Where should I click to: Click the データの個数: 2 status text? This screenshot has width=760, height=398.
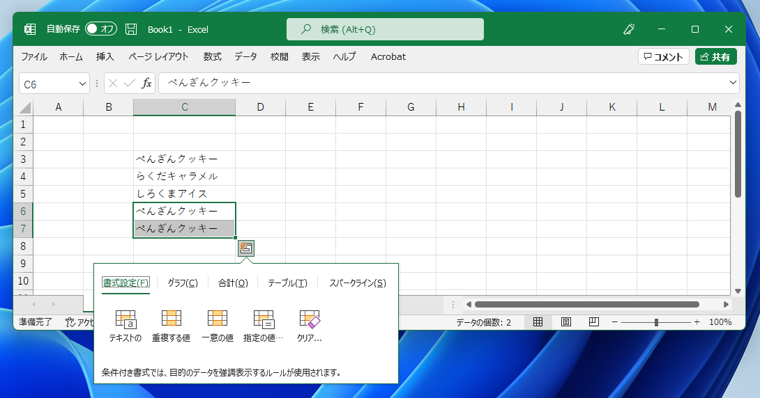point(483,322)
